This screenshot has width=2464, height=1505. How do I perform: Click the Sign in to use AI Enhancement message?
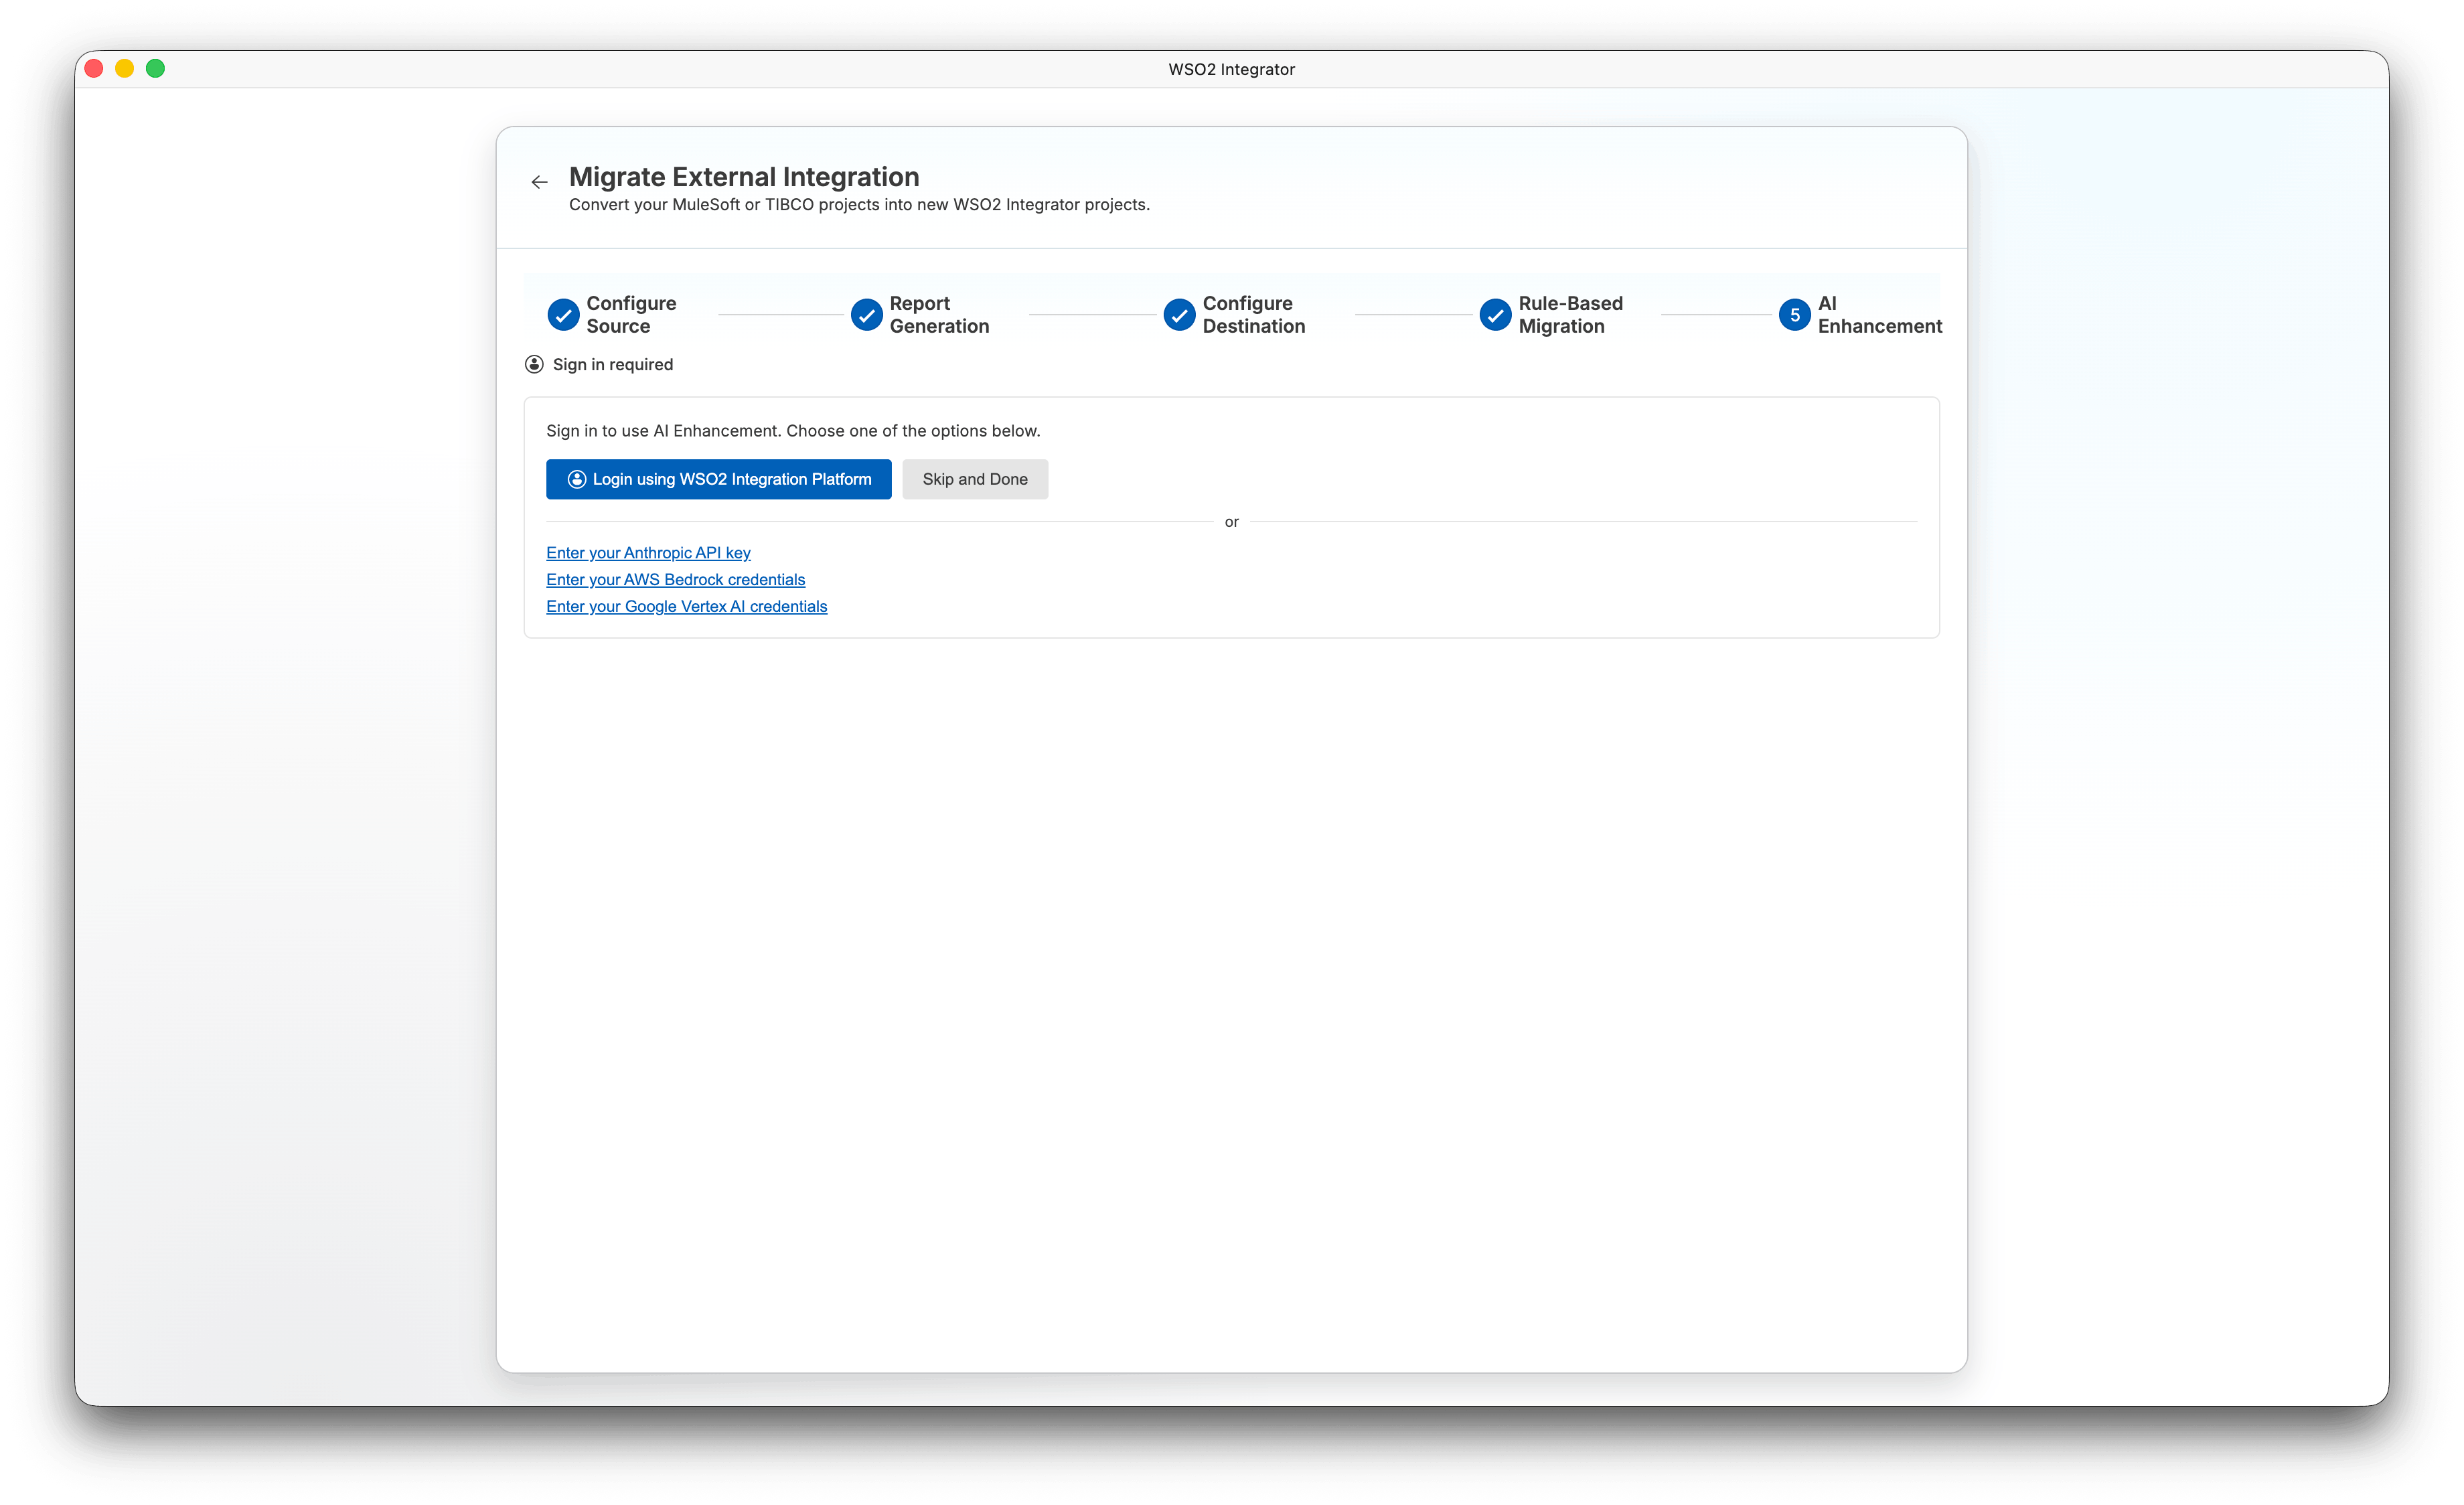(x=793, y=431)
